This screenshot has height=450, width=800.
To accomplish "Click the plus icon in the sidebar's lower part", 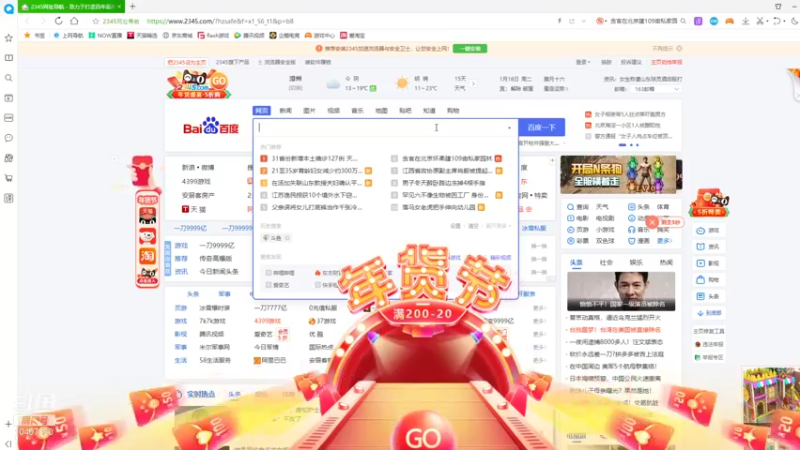I will (x=8, y=424).
